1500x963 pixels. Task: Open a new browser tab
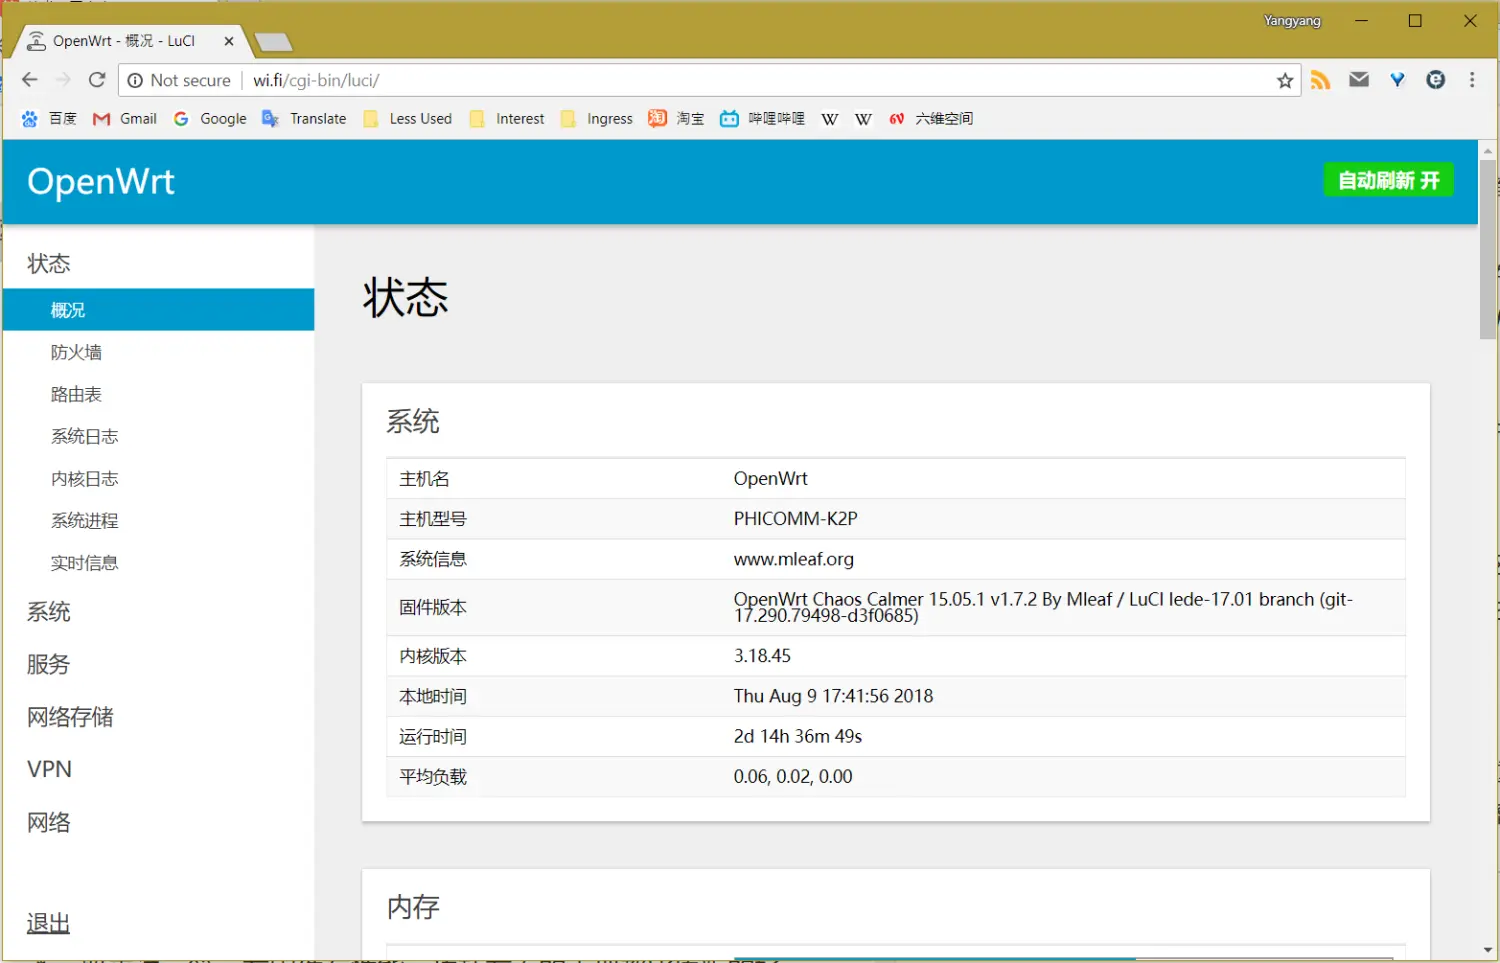click(273, 42)
